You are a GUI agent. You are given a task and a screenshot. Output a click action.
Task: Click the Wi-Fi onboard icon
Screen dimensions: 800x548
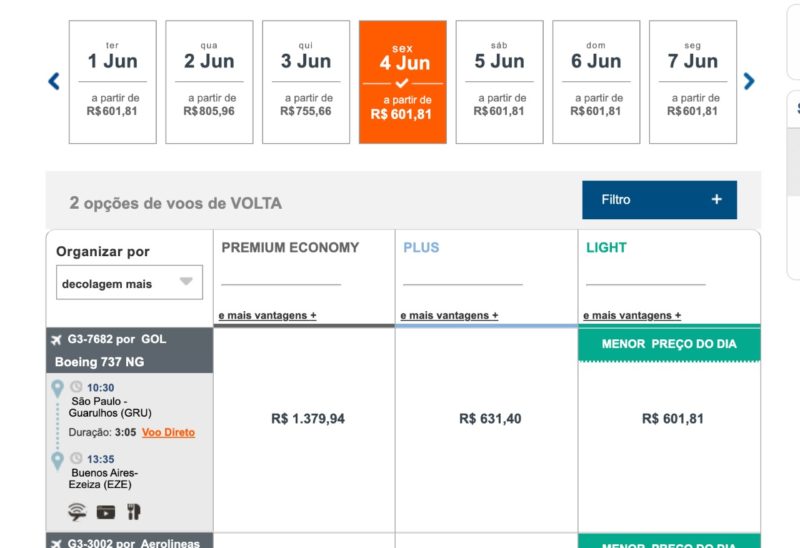click(x=77, y=512)
